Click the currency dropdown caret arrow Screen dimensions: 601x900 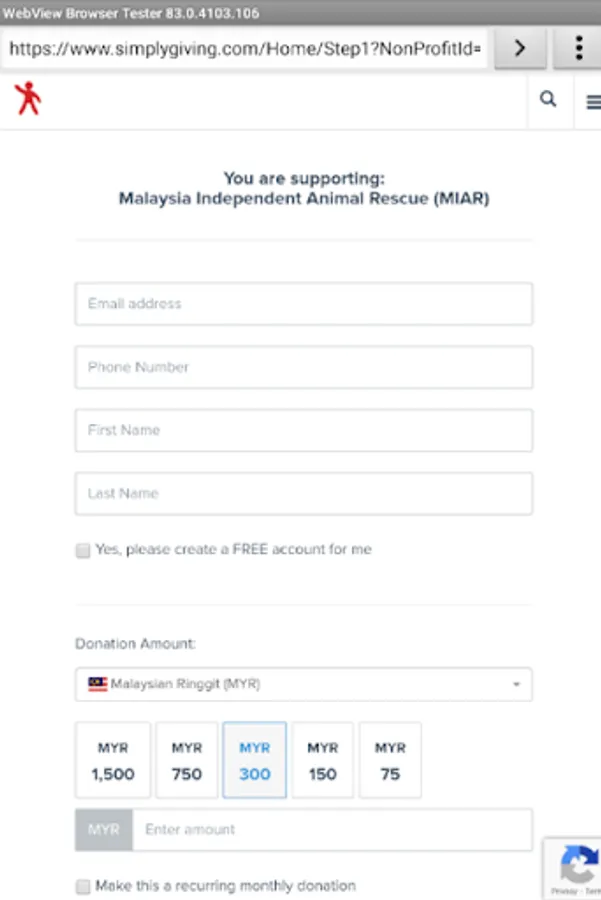tap(516, 684)
